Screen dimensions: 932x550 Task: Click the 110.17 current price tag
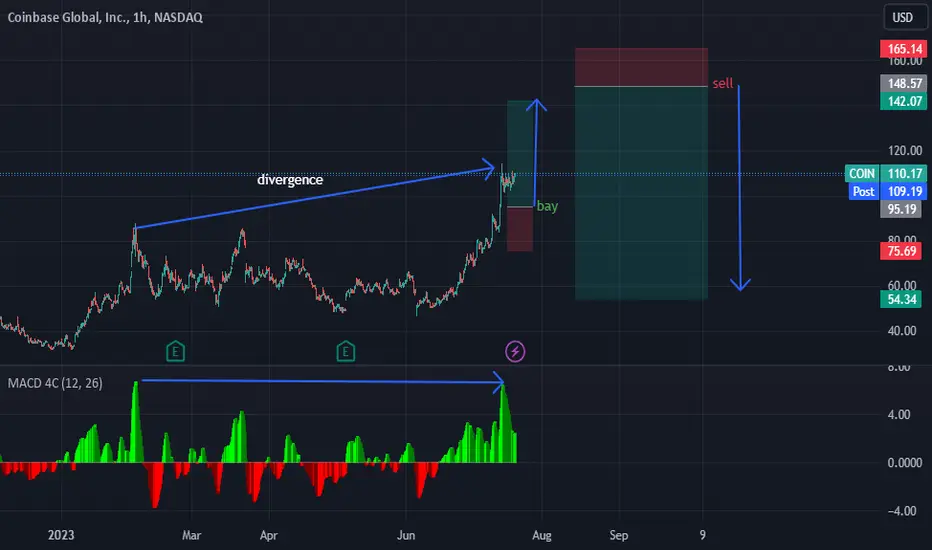(x=904, y=174)
